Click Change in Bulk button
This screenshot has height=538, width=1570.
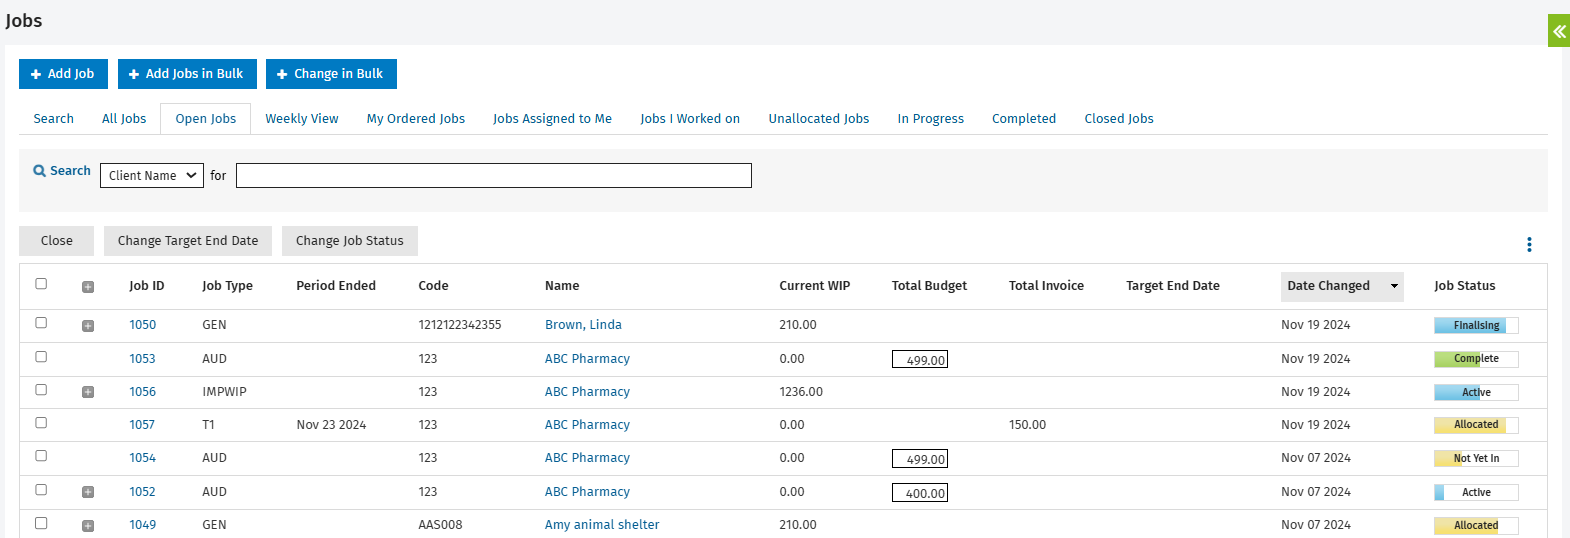(x=331, y=74)
